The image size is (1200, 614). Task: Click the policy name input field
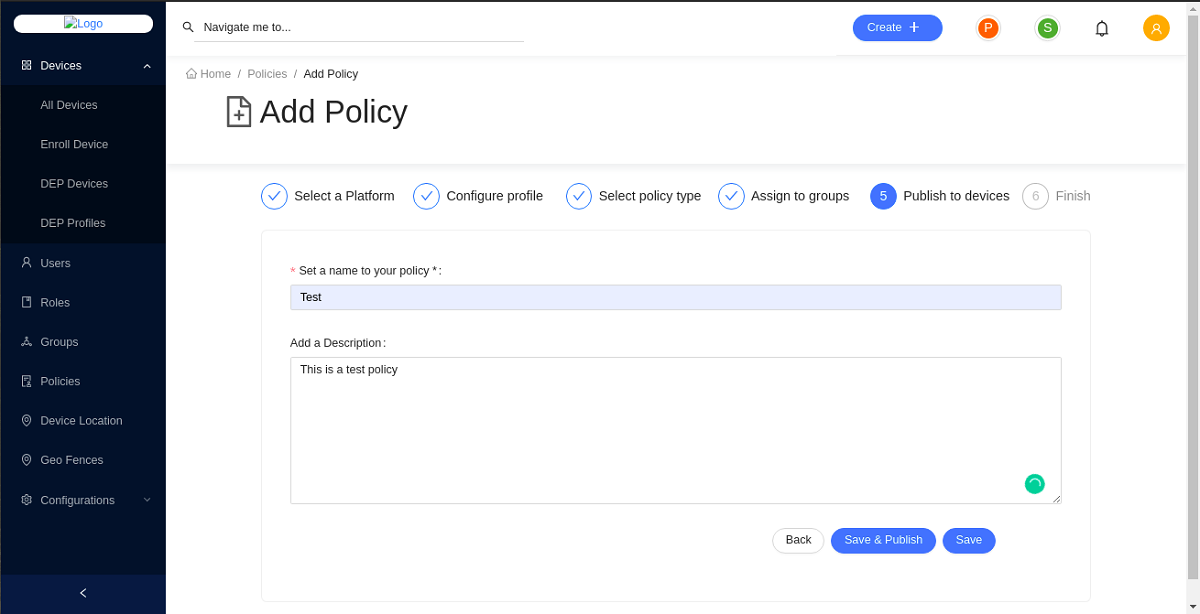tap(675, 297)
